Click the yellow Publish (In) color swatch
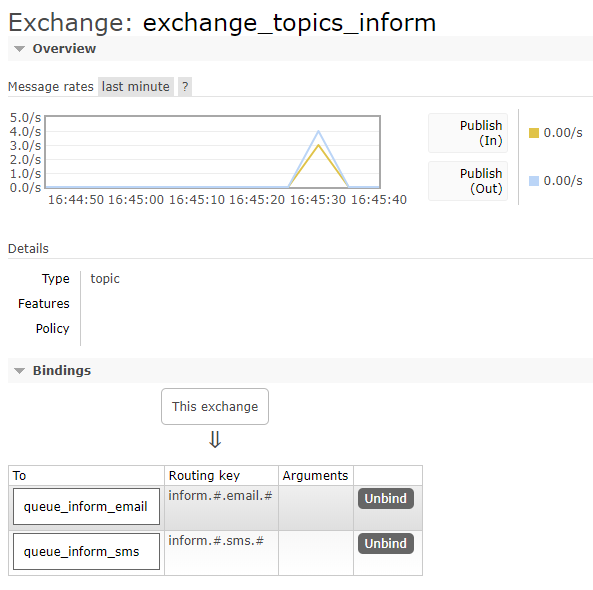This screenshot has width=593, height=590. [534, 133]
